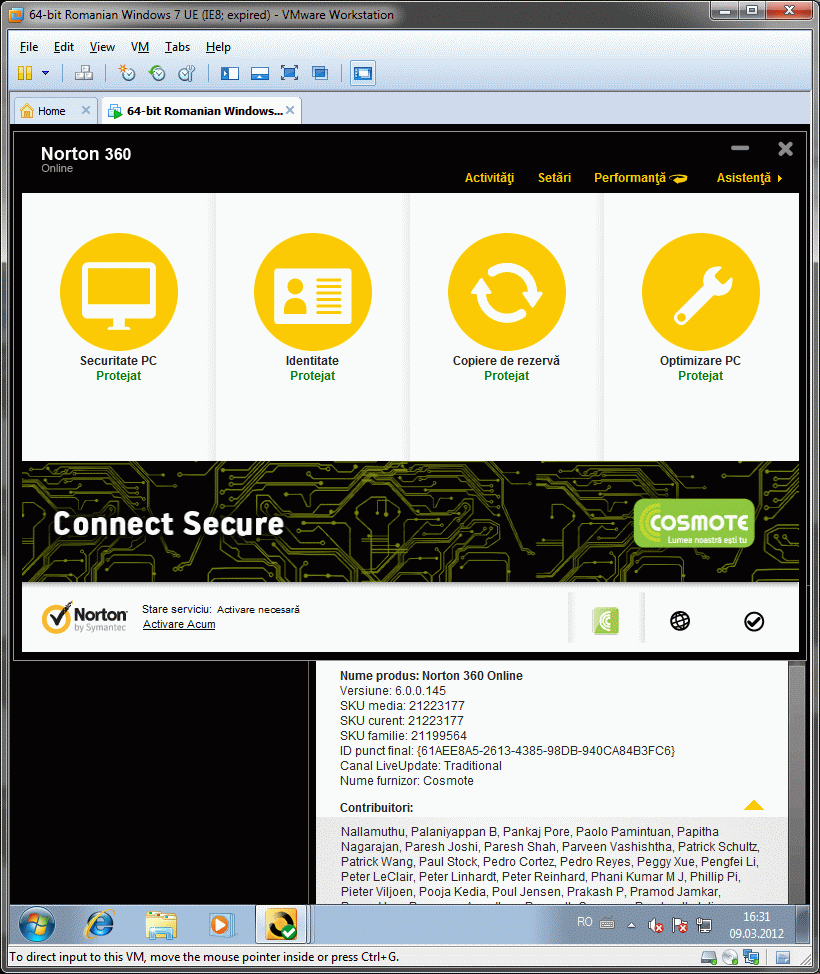Image resolution: width=820 pixels, height=974 pixels.
Task: Click the Connect Secure banner text
Action: pyautogui.click(x=168, y=524)
